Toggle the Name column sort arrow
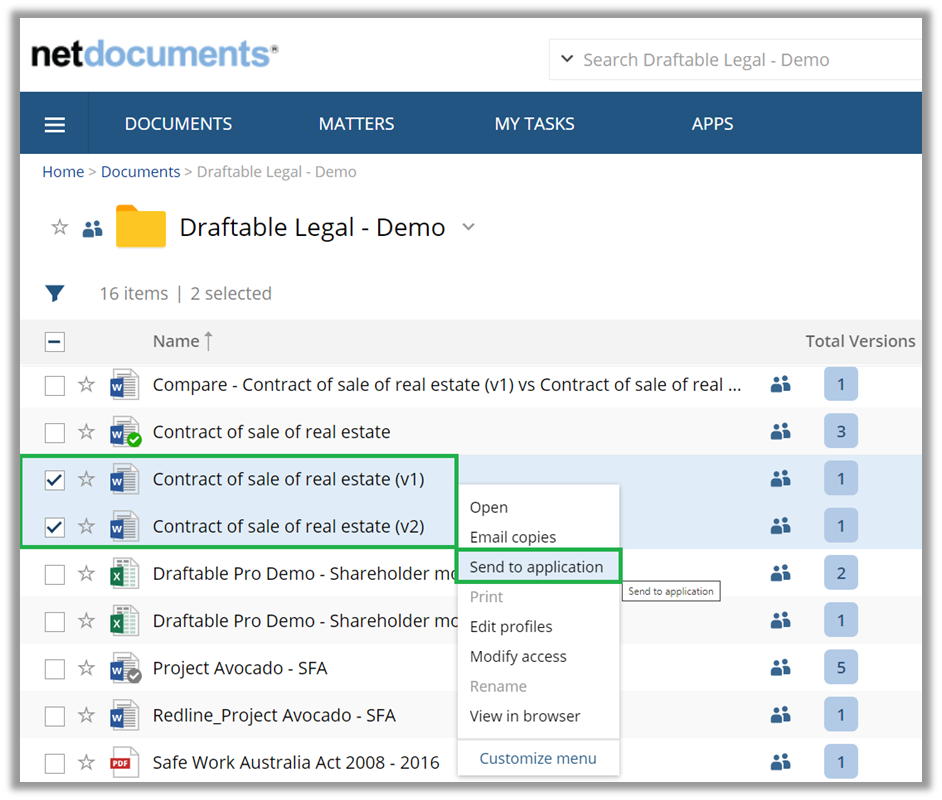 210,338
